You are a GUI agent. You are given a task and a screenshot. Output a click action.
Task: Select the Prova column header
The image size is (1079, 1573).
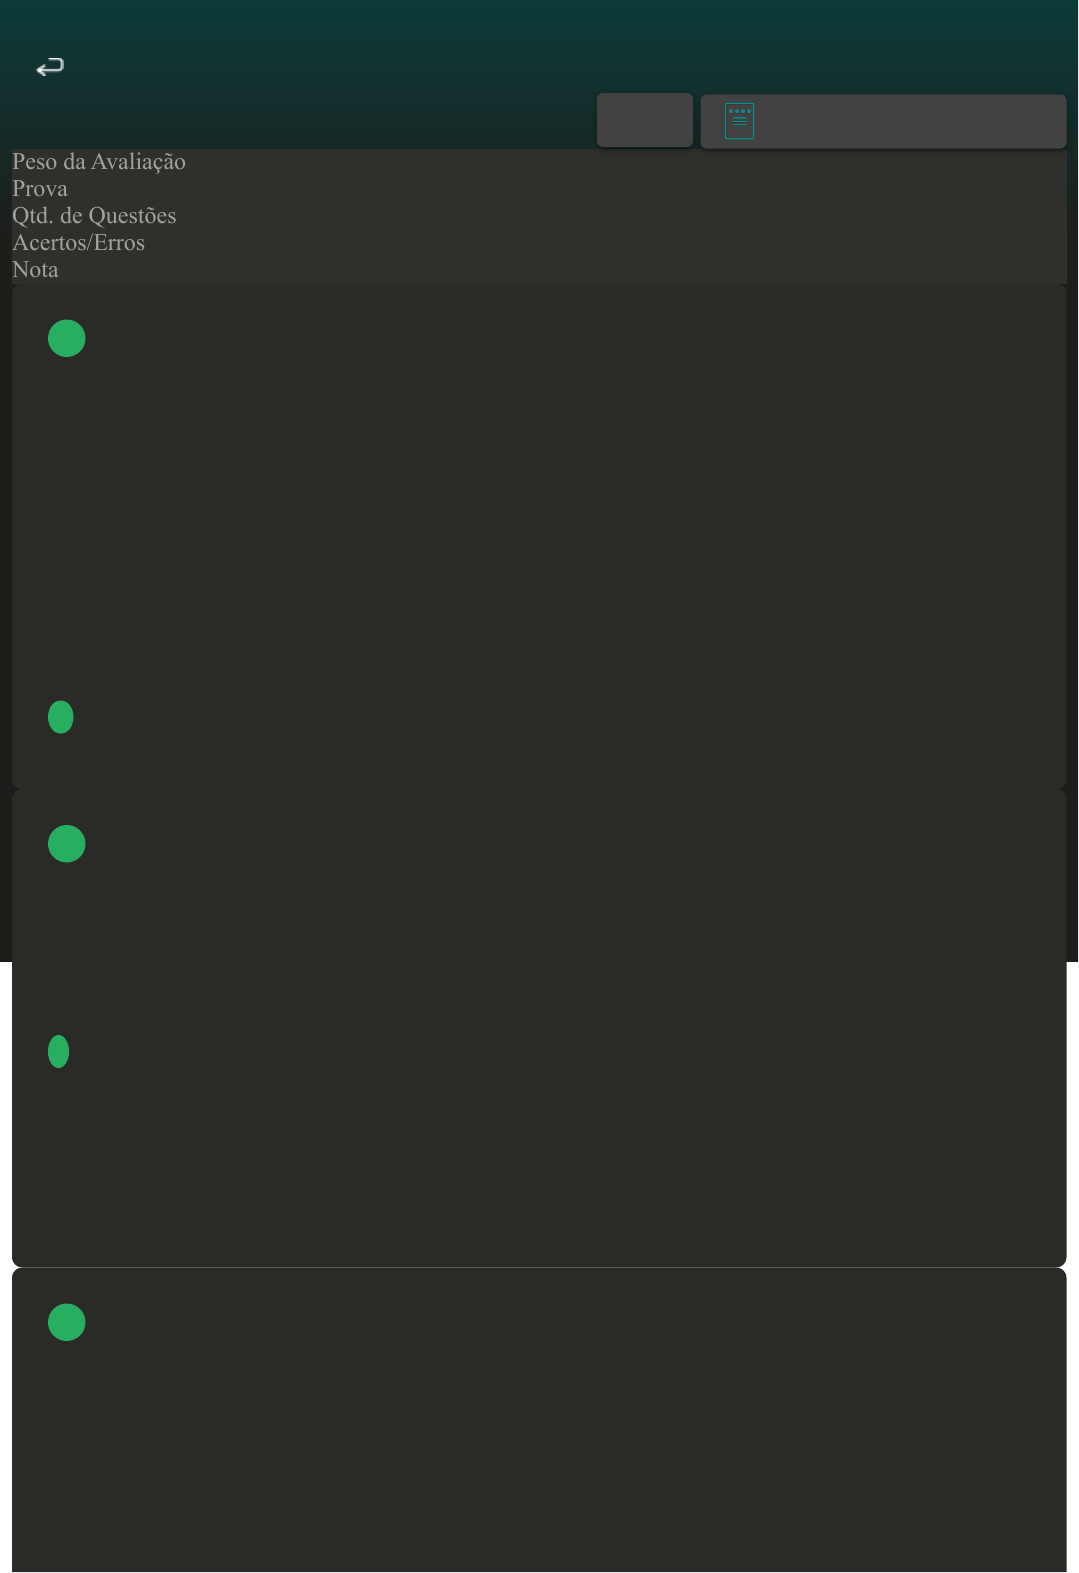40,189
